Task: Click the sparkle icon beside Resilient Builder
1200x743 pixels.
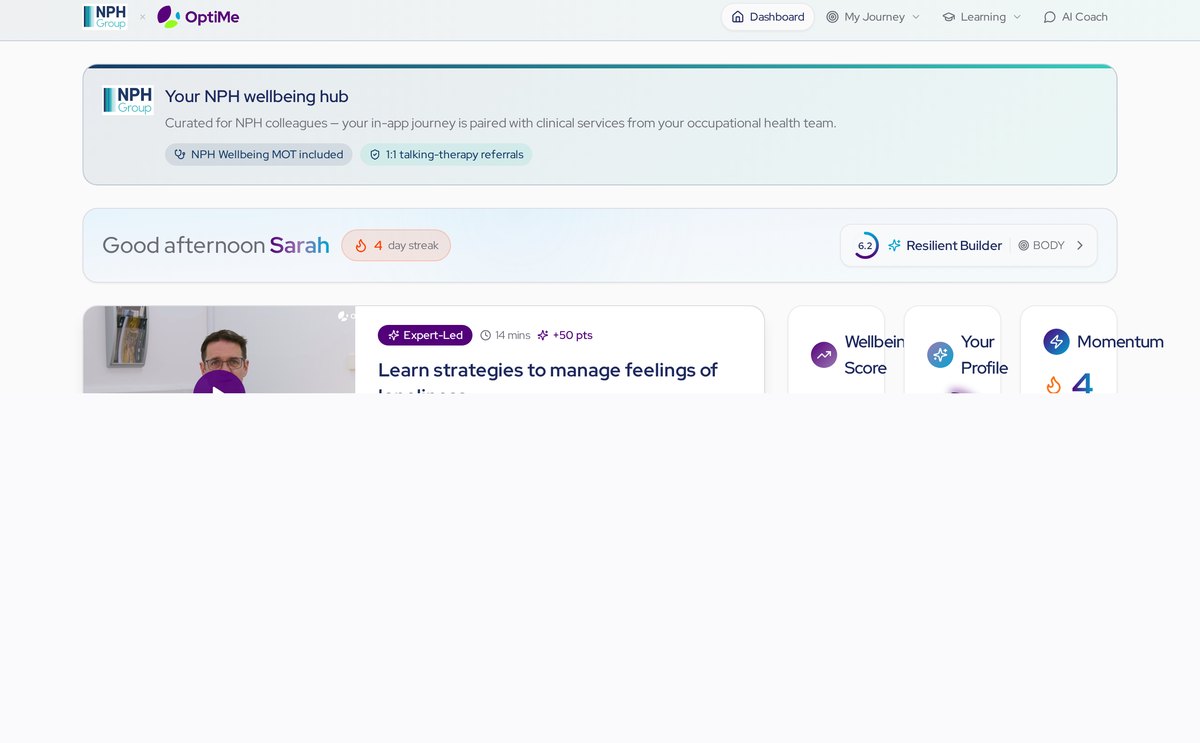Action: click(x=894, y=245)
